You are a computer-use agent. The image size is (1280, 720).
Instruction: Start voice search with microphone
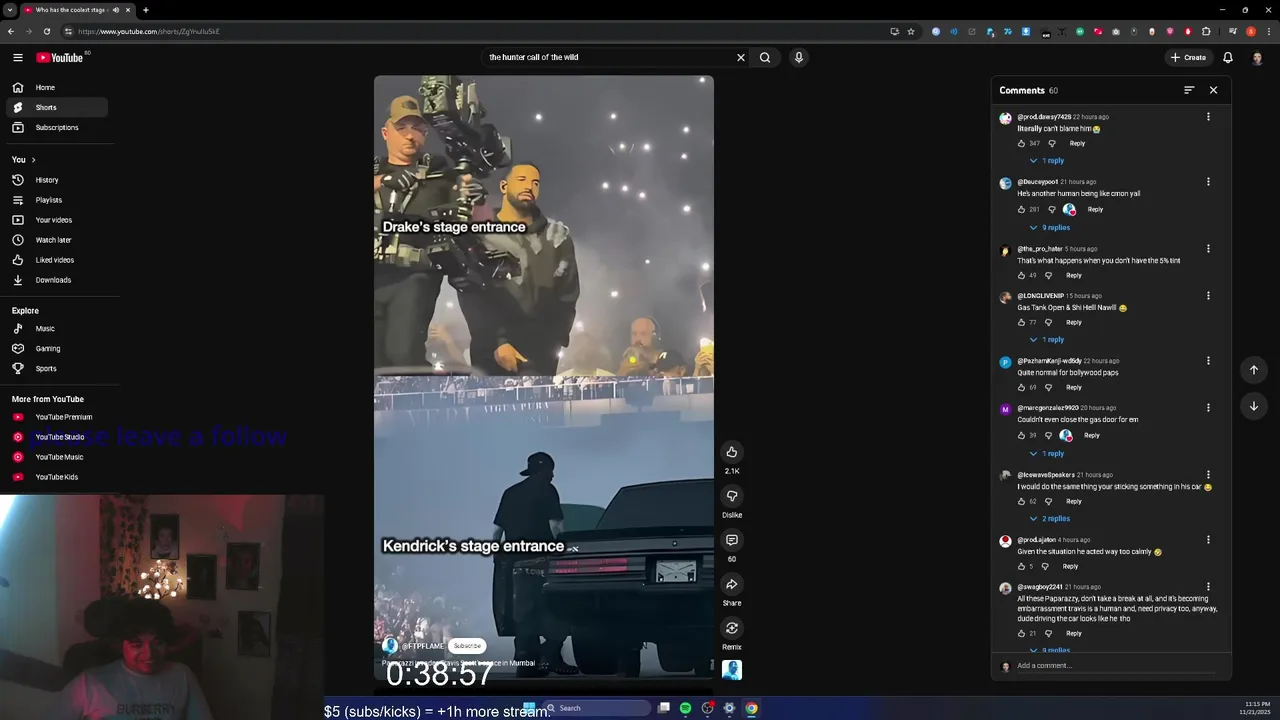(x=798, y=57)
